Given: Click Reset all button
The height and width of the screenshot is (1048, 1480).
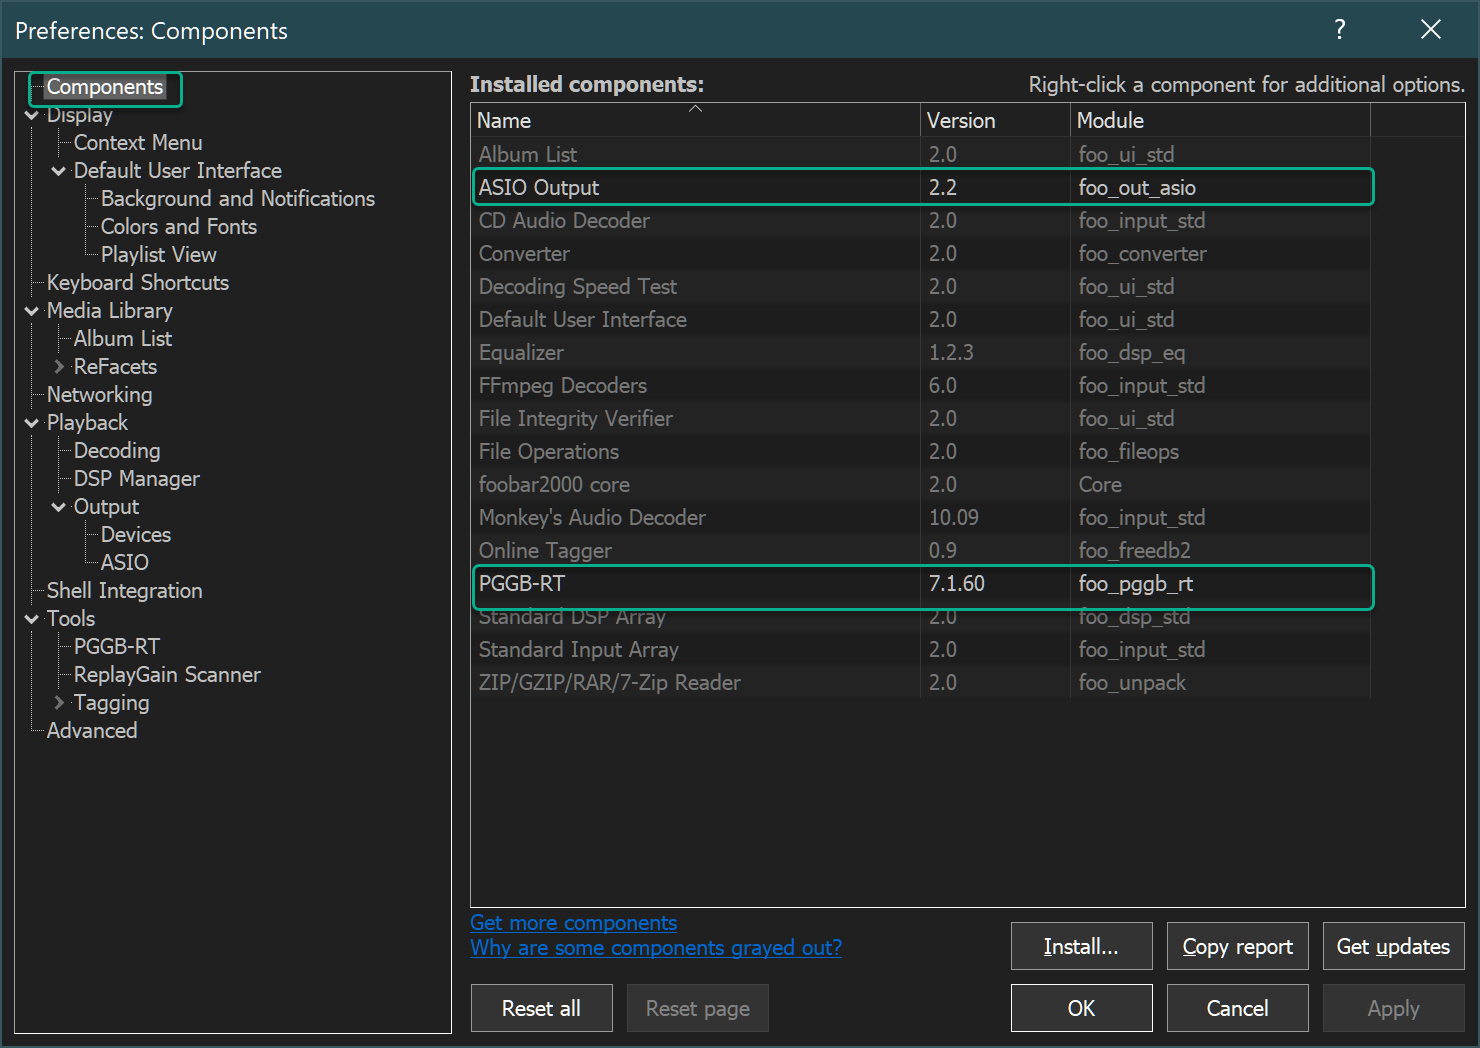Looking at the screenshot, I should pyautogui.click(x=541, y=1008).
